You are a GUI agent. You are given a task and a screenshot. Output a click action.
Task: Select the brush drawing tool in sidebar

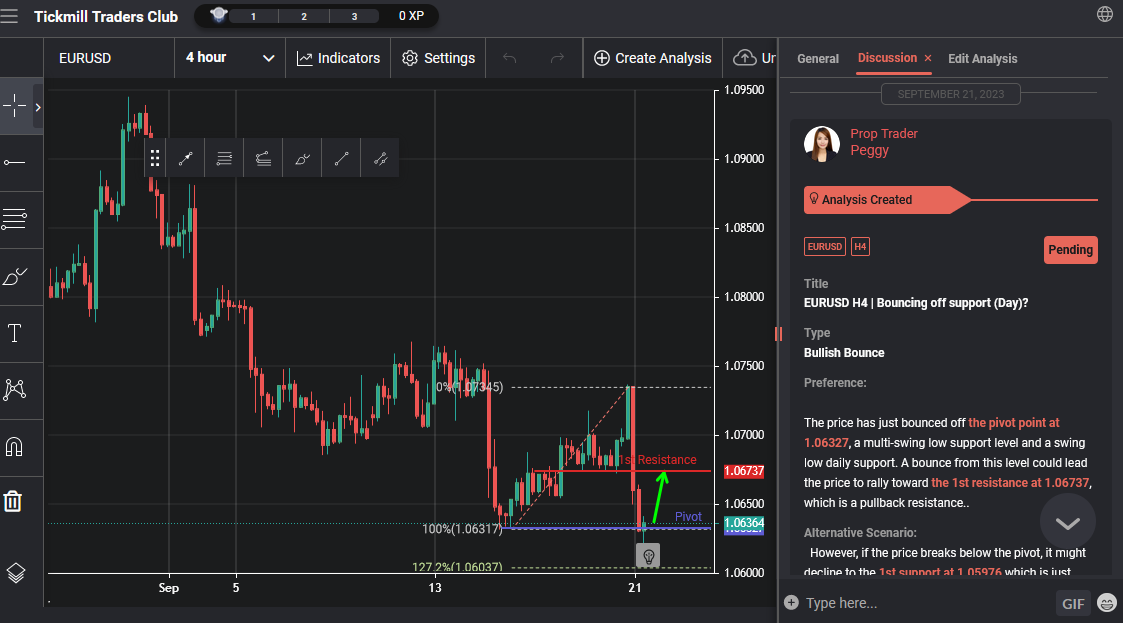point(14,276)
